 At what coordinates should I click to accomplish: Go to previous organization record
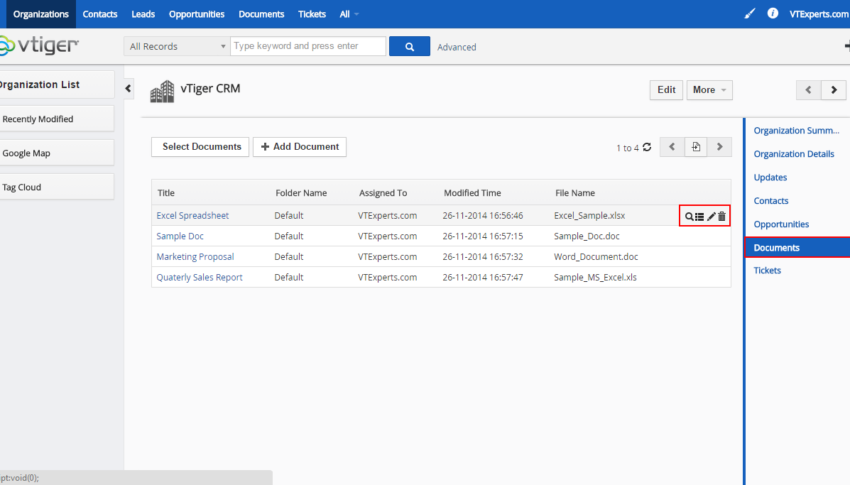click(808, 90)
